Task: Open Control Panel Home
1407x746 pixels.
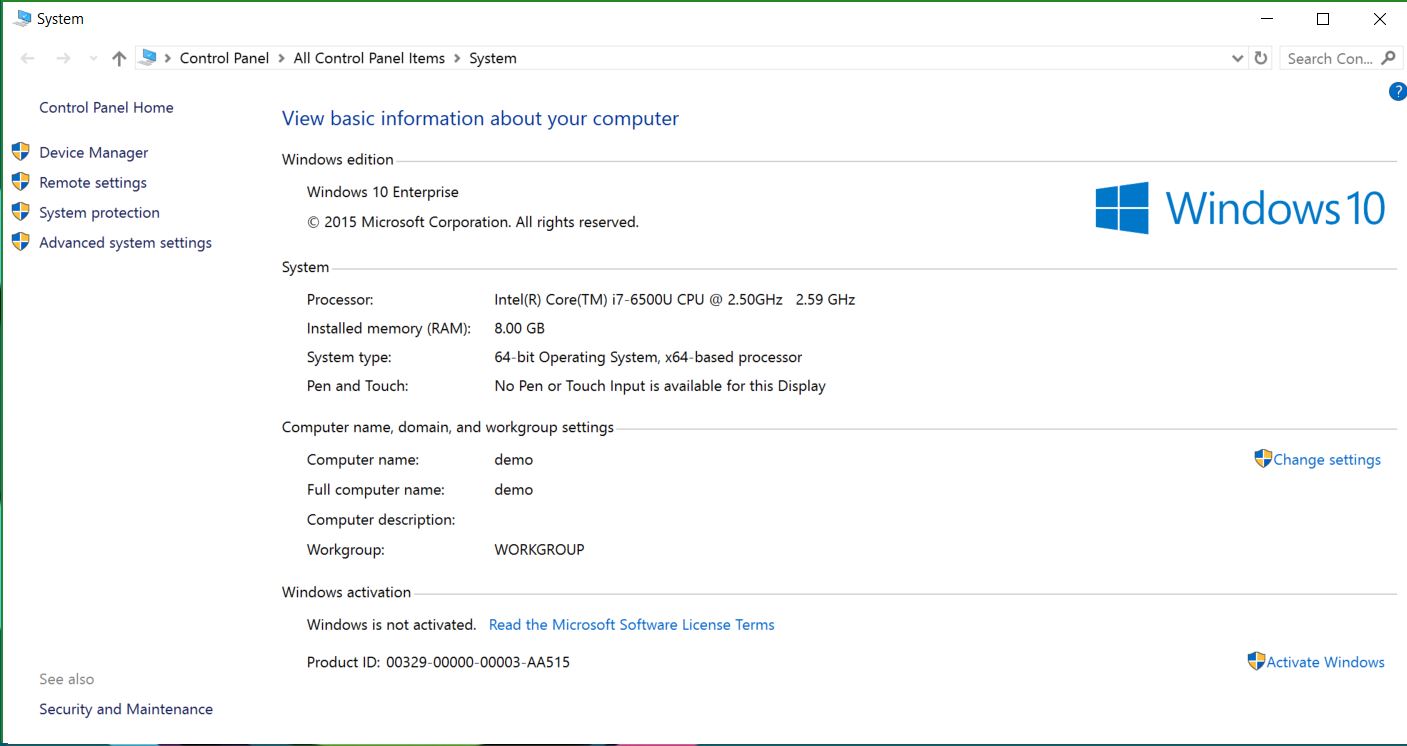Action: (106, 108)
